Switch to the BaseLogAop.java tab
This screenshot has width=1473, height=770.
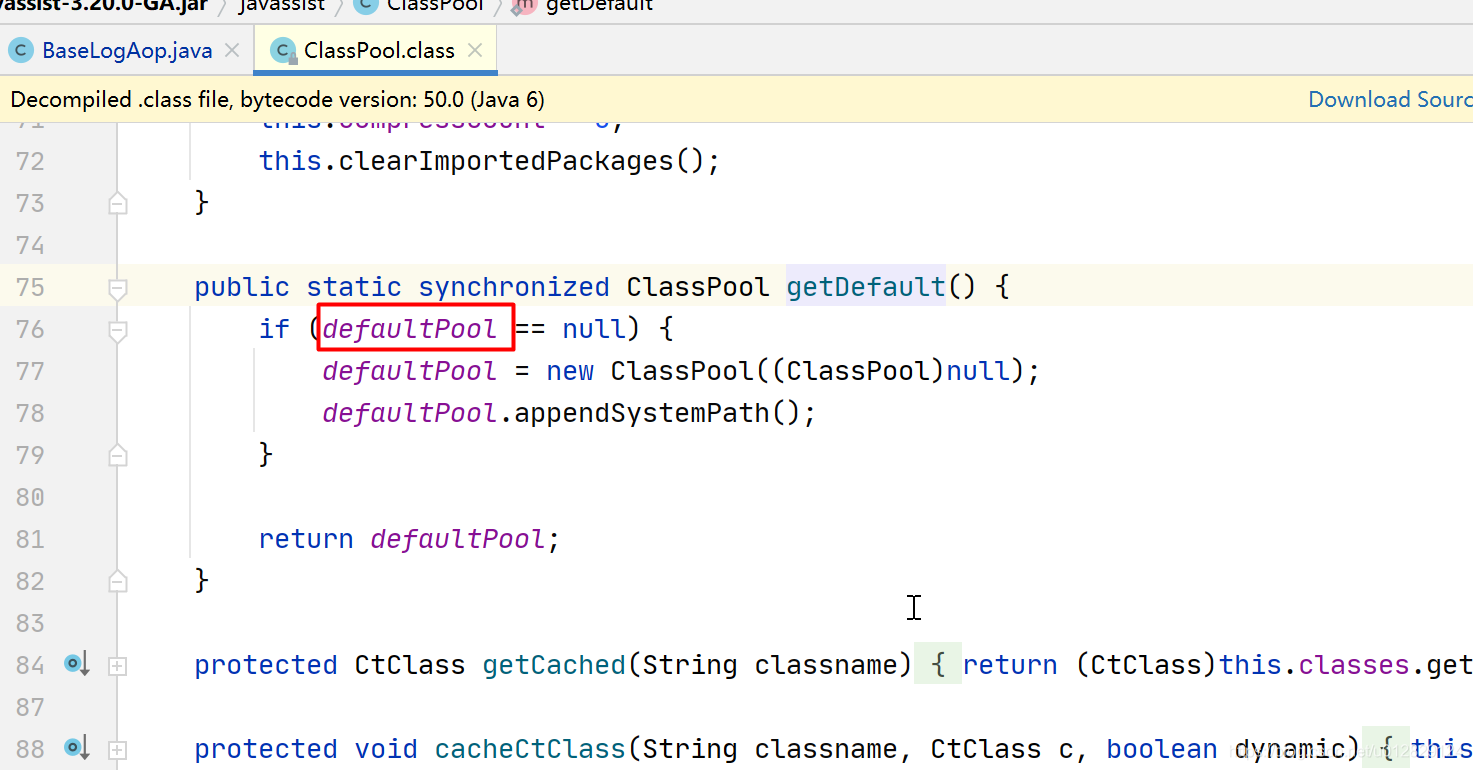(x=126, y=50)
